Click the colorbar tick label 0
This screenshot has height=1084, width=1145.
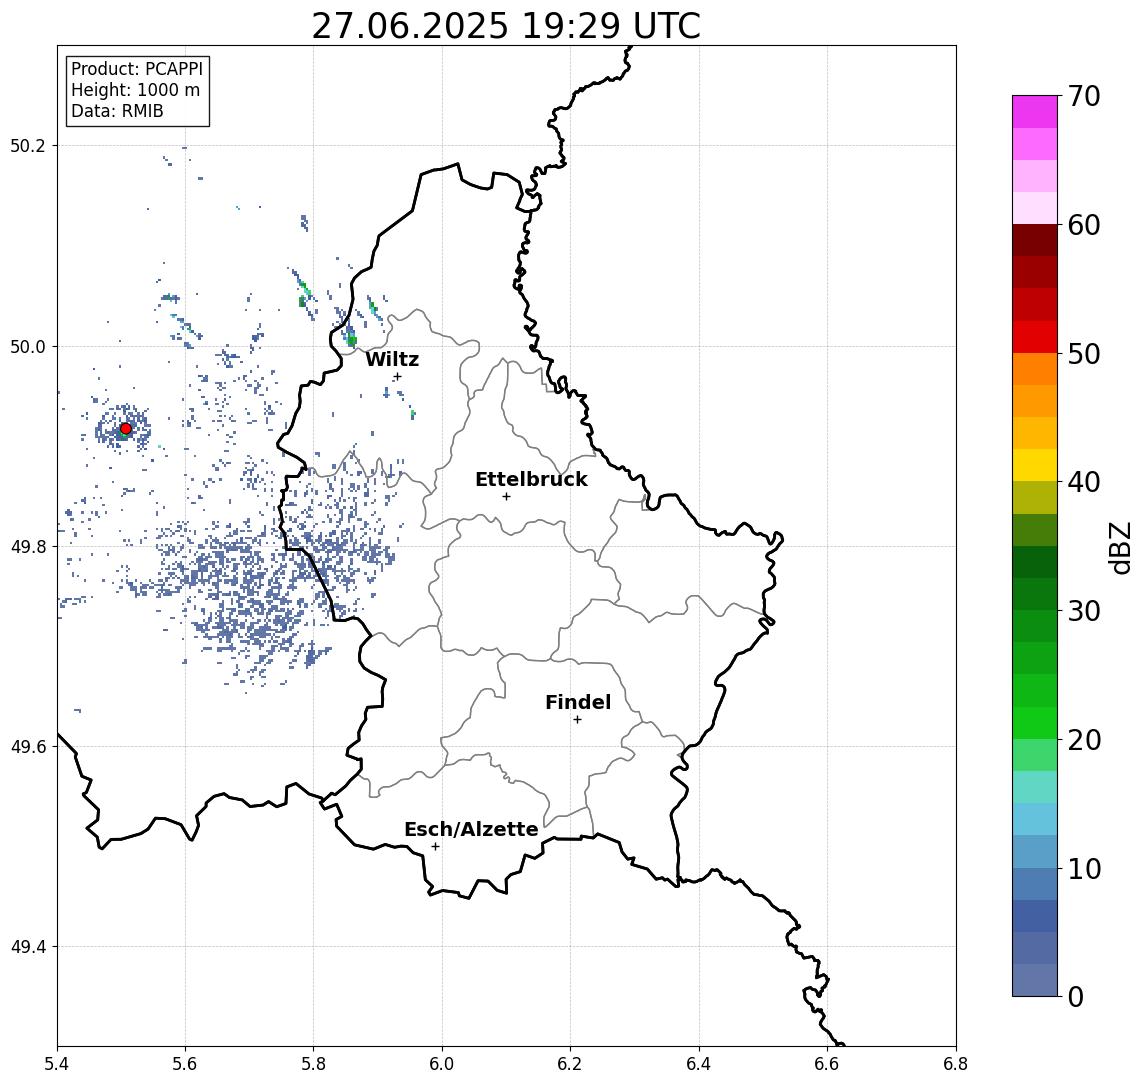1076,996
